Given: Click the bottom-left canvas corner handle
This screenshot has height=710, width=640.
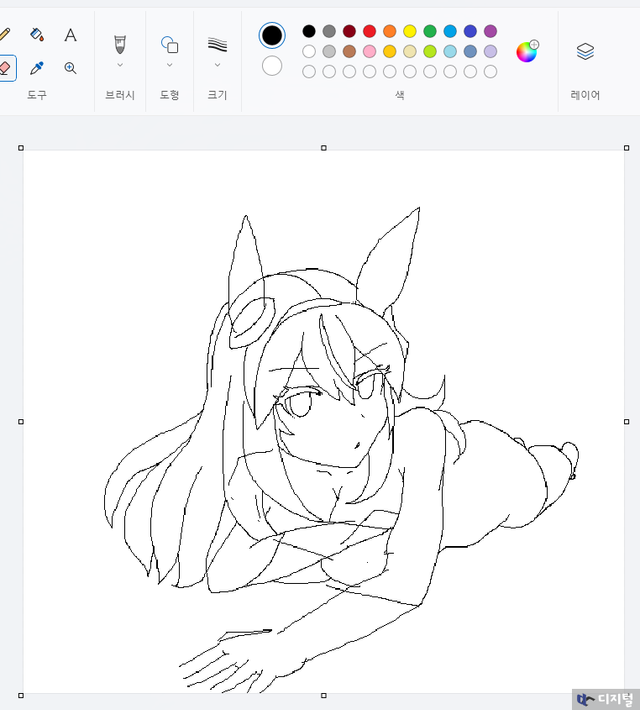Looking at the screenshot, I should [21, 695].
